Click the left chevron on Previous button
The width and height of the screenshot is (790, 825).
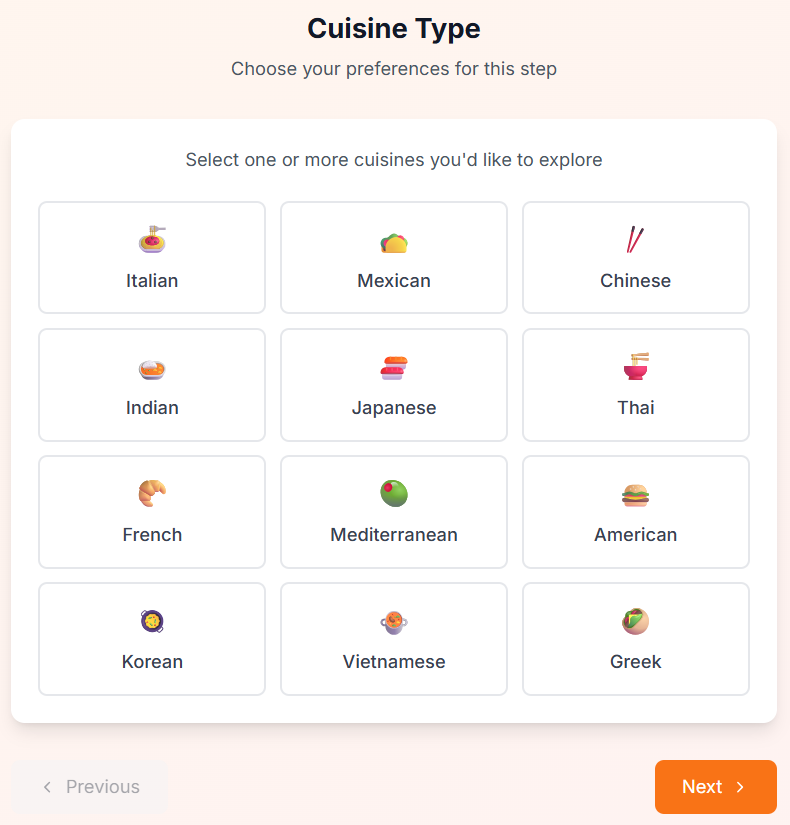pos(46,787)
